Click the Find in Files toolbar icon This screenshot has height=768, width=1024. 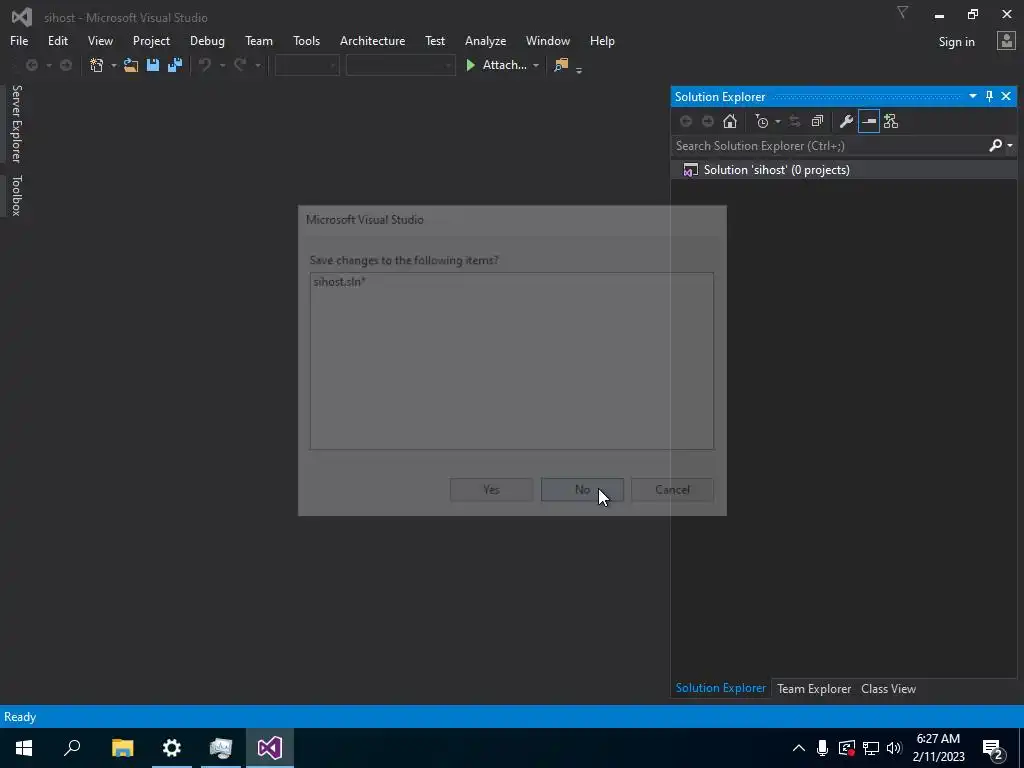coord(561,65)
